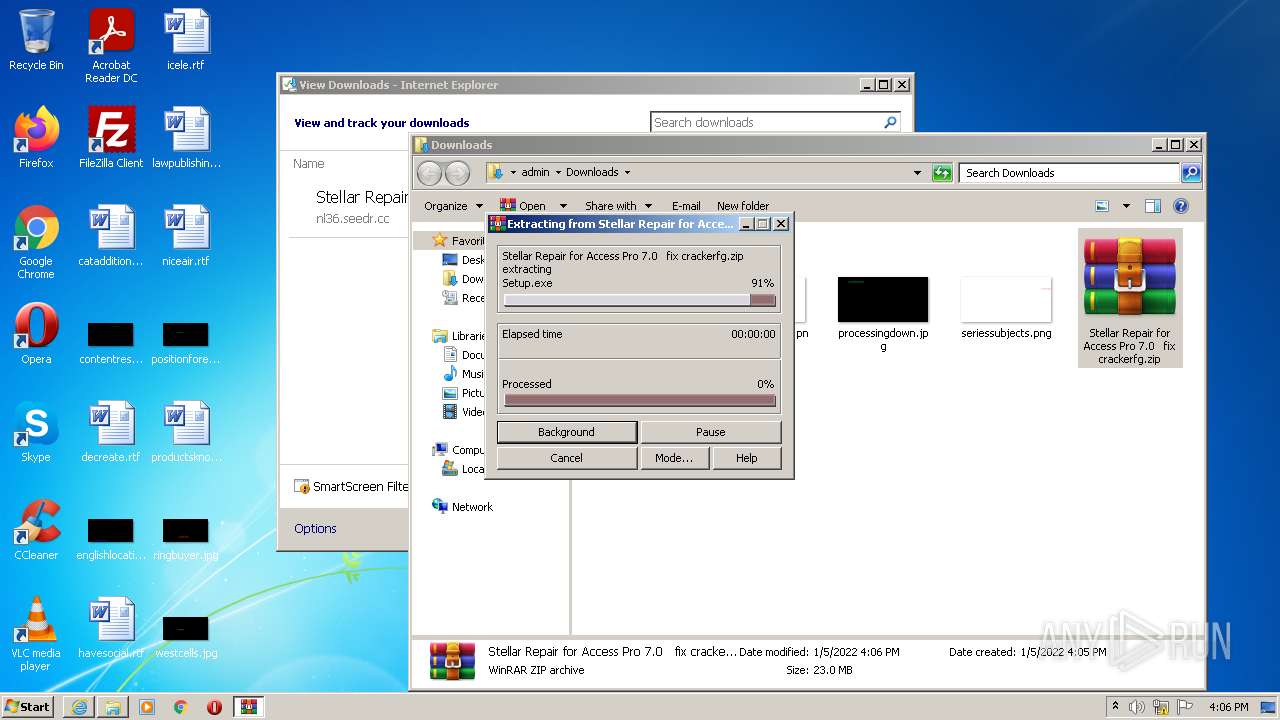1280x720 pixels.
Task: Open Help in extraction dialog
Action: point(747,458)
